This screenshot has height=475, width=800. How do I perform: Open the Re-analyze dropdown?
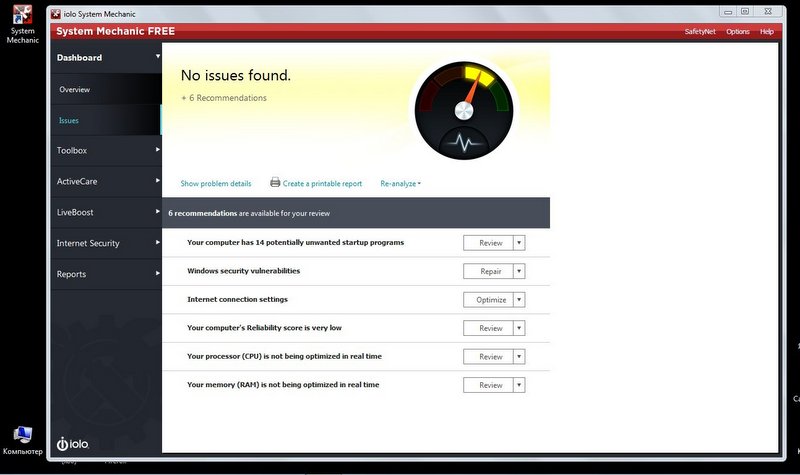(401, 184)
